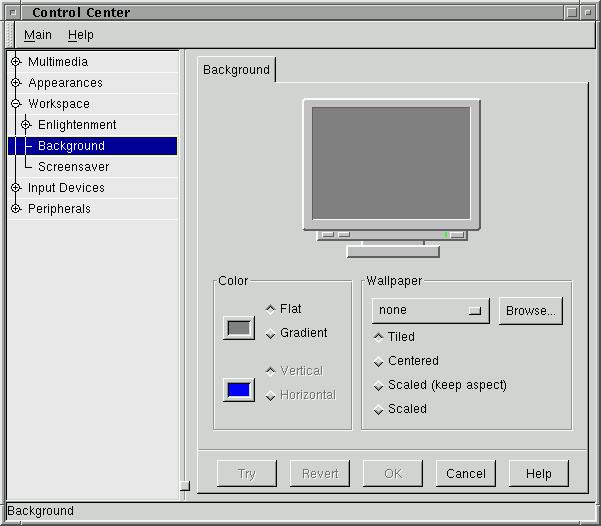Image resolution: width=601 pixels, height=526 pixels.
Task: Select the Centered wallpaper option
Action: click(379, 362)
